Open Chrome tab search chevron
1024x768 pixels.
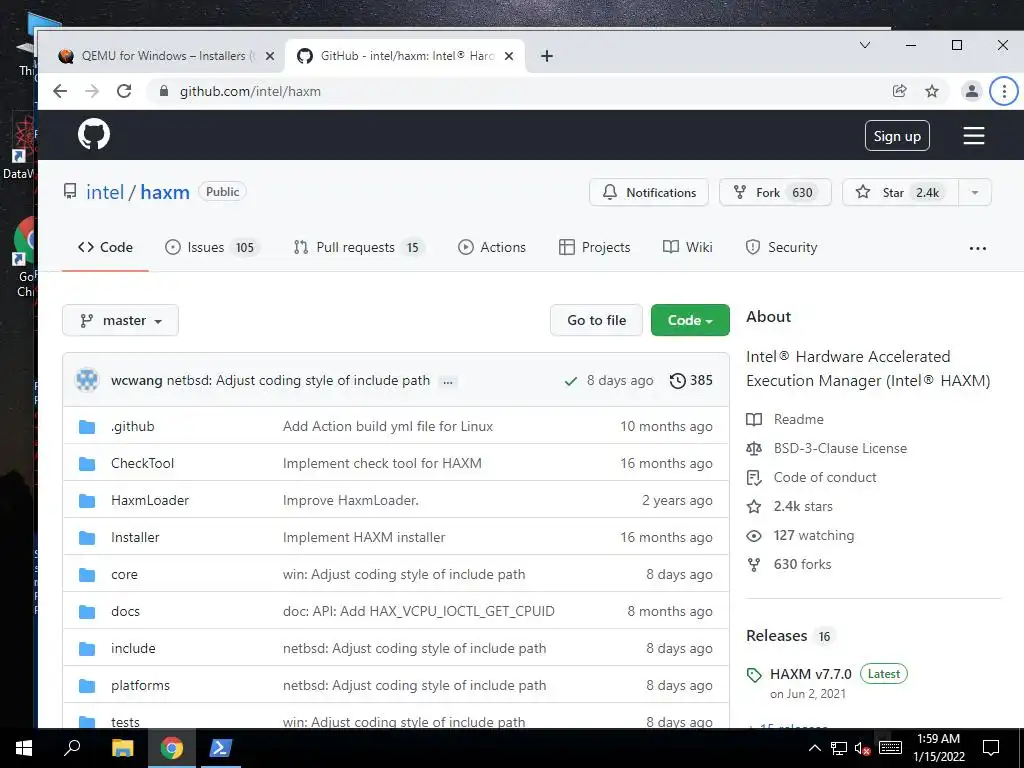(865, 45)
